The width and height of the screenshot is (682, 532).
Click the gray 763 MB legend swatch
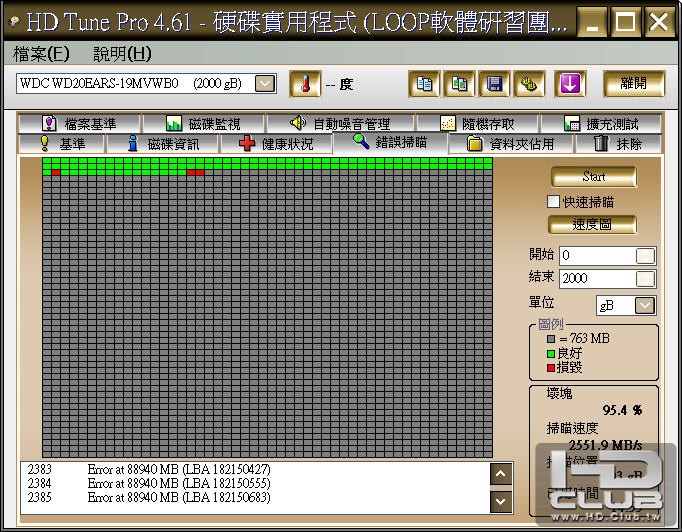[x=551, y=338]
